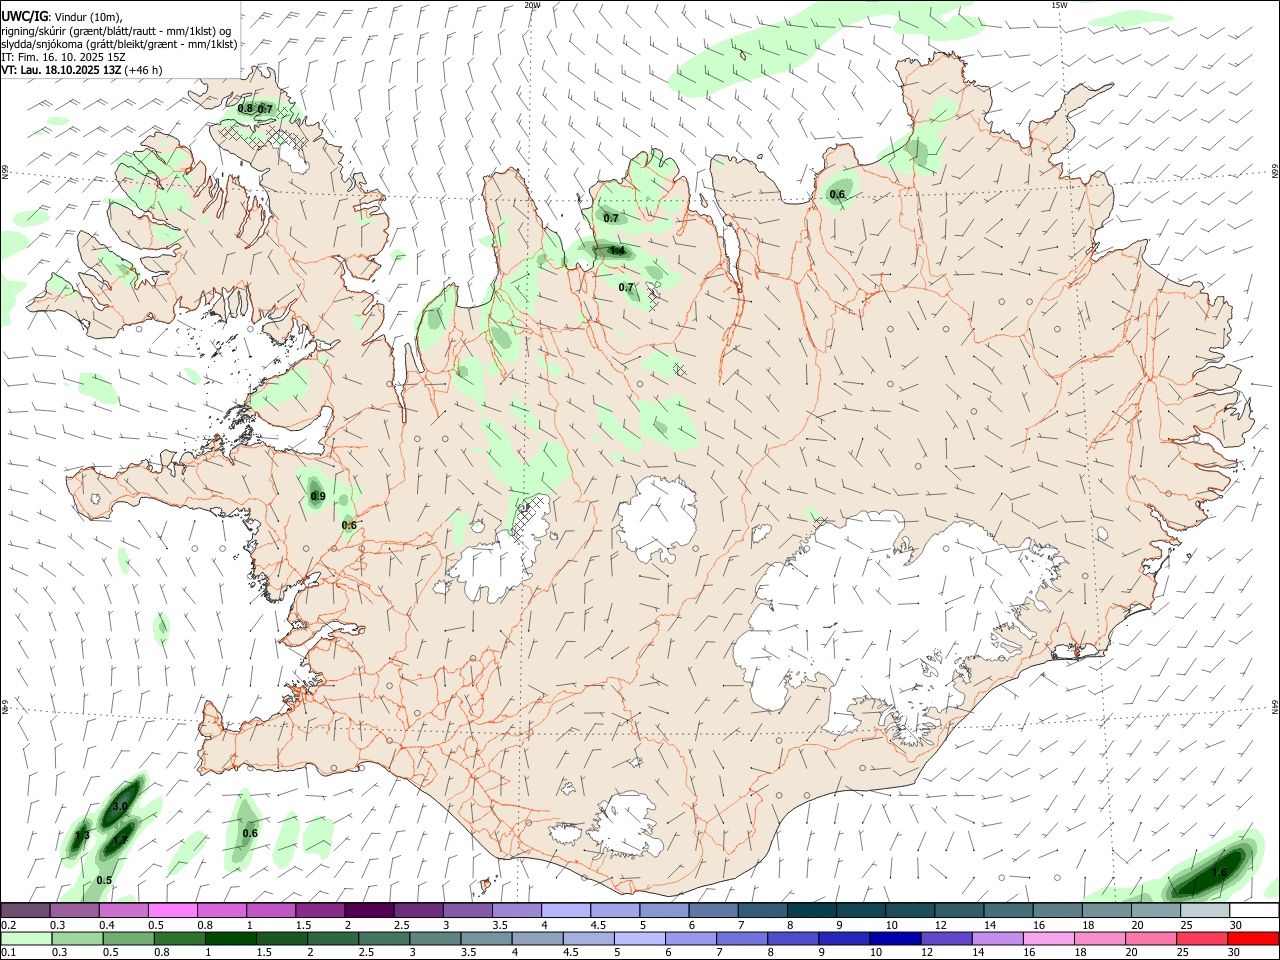This screenshot has height=960, width=1280.
Task: Select the 'slydda/snjókoma' legend description line
Action: pos(119,44)
